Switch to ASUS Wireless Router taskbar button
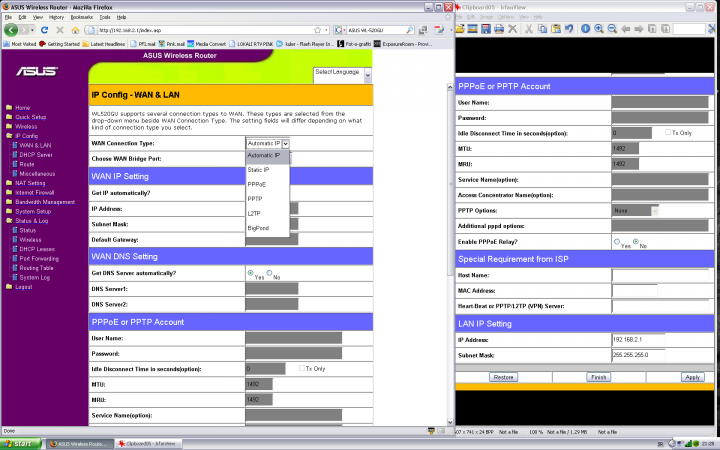720x450 pixels. tap(79, 444)
